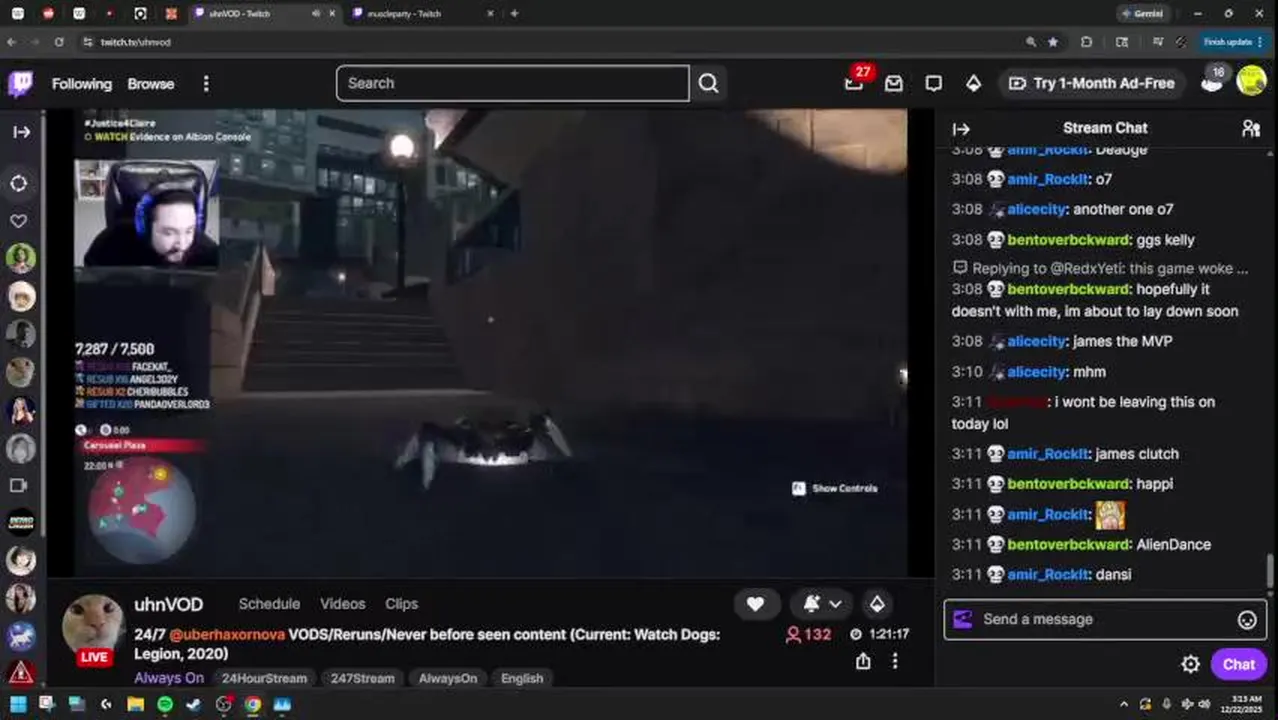The image size is (1278, 720).
Task: Select the English tag
Action: pos(522,678)
